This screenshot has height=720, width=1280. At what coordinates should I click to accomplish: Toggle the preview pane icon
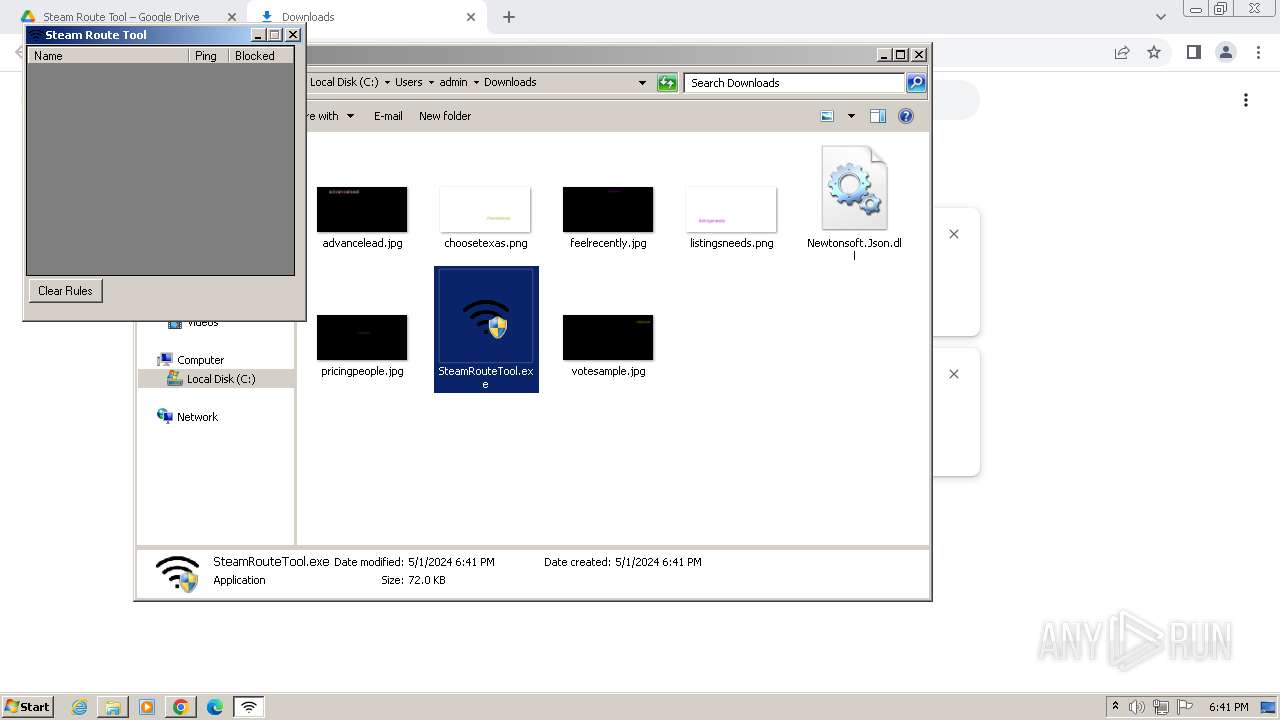click(878, 116)
